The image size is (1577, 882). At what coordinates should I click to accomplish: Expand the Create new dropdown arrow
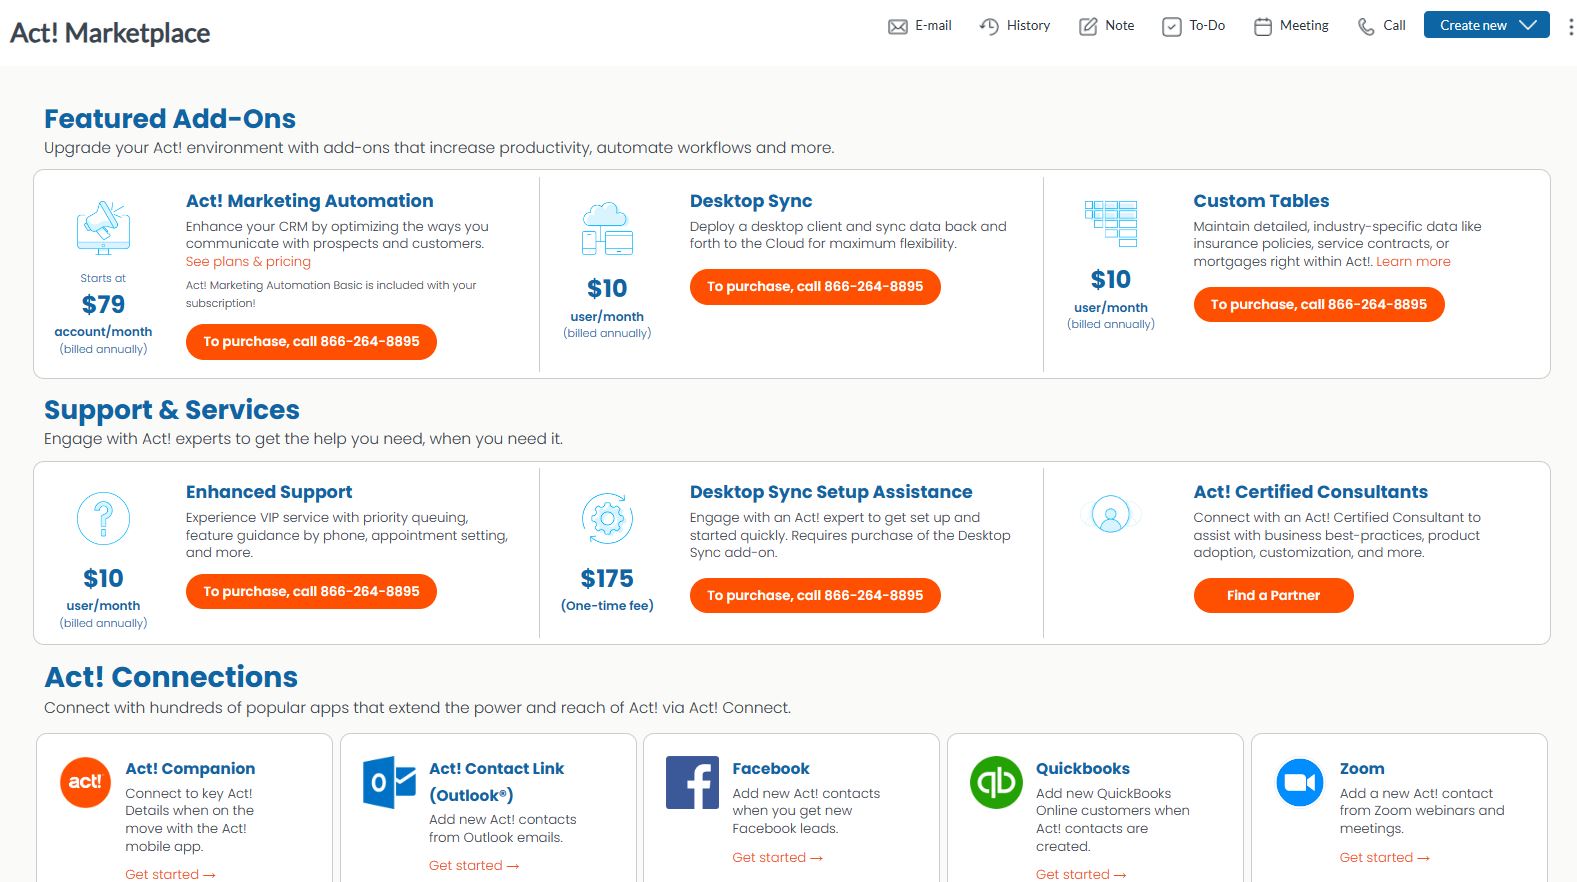tap(1527, 25)
